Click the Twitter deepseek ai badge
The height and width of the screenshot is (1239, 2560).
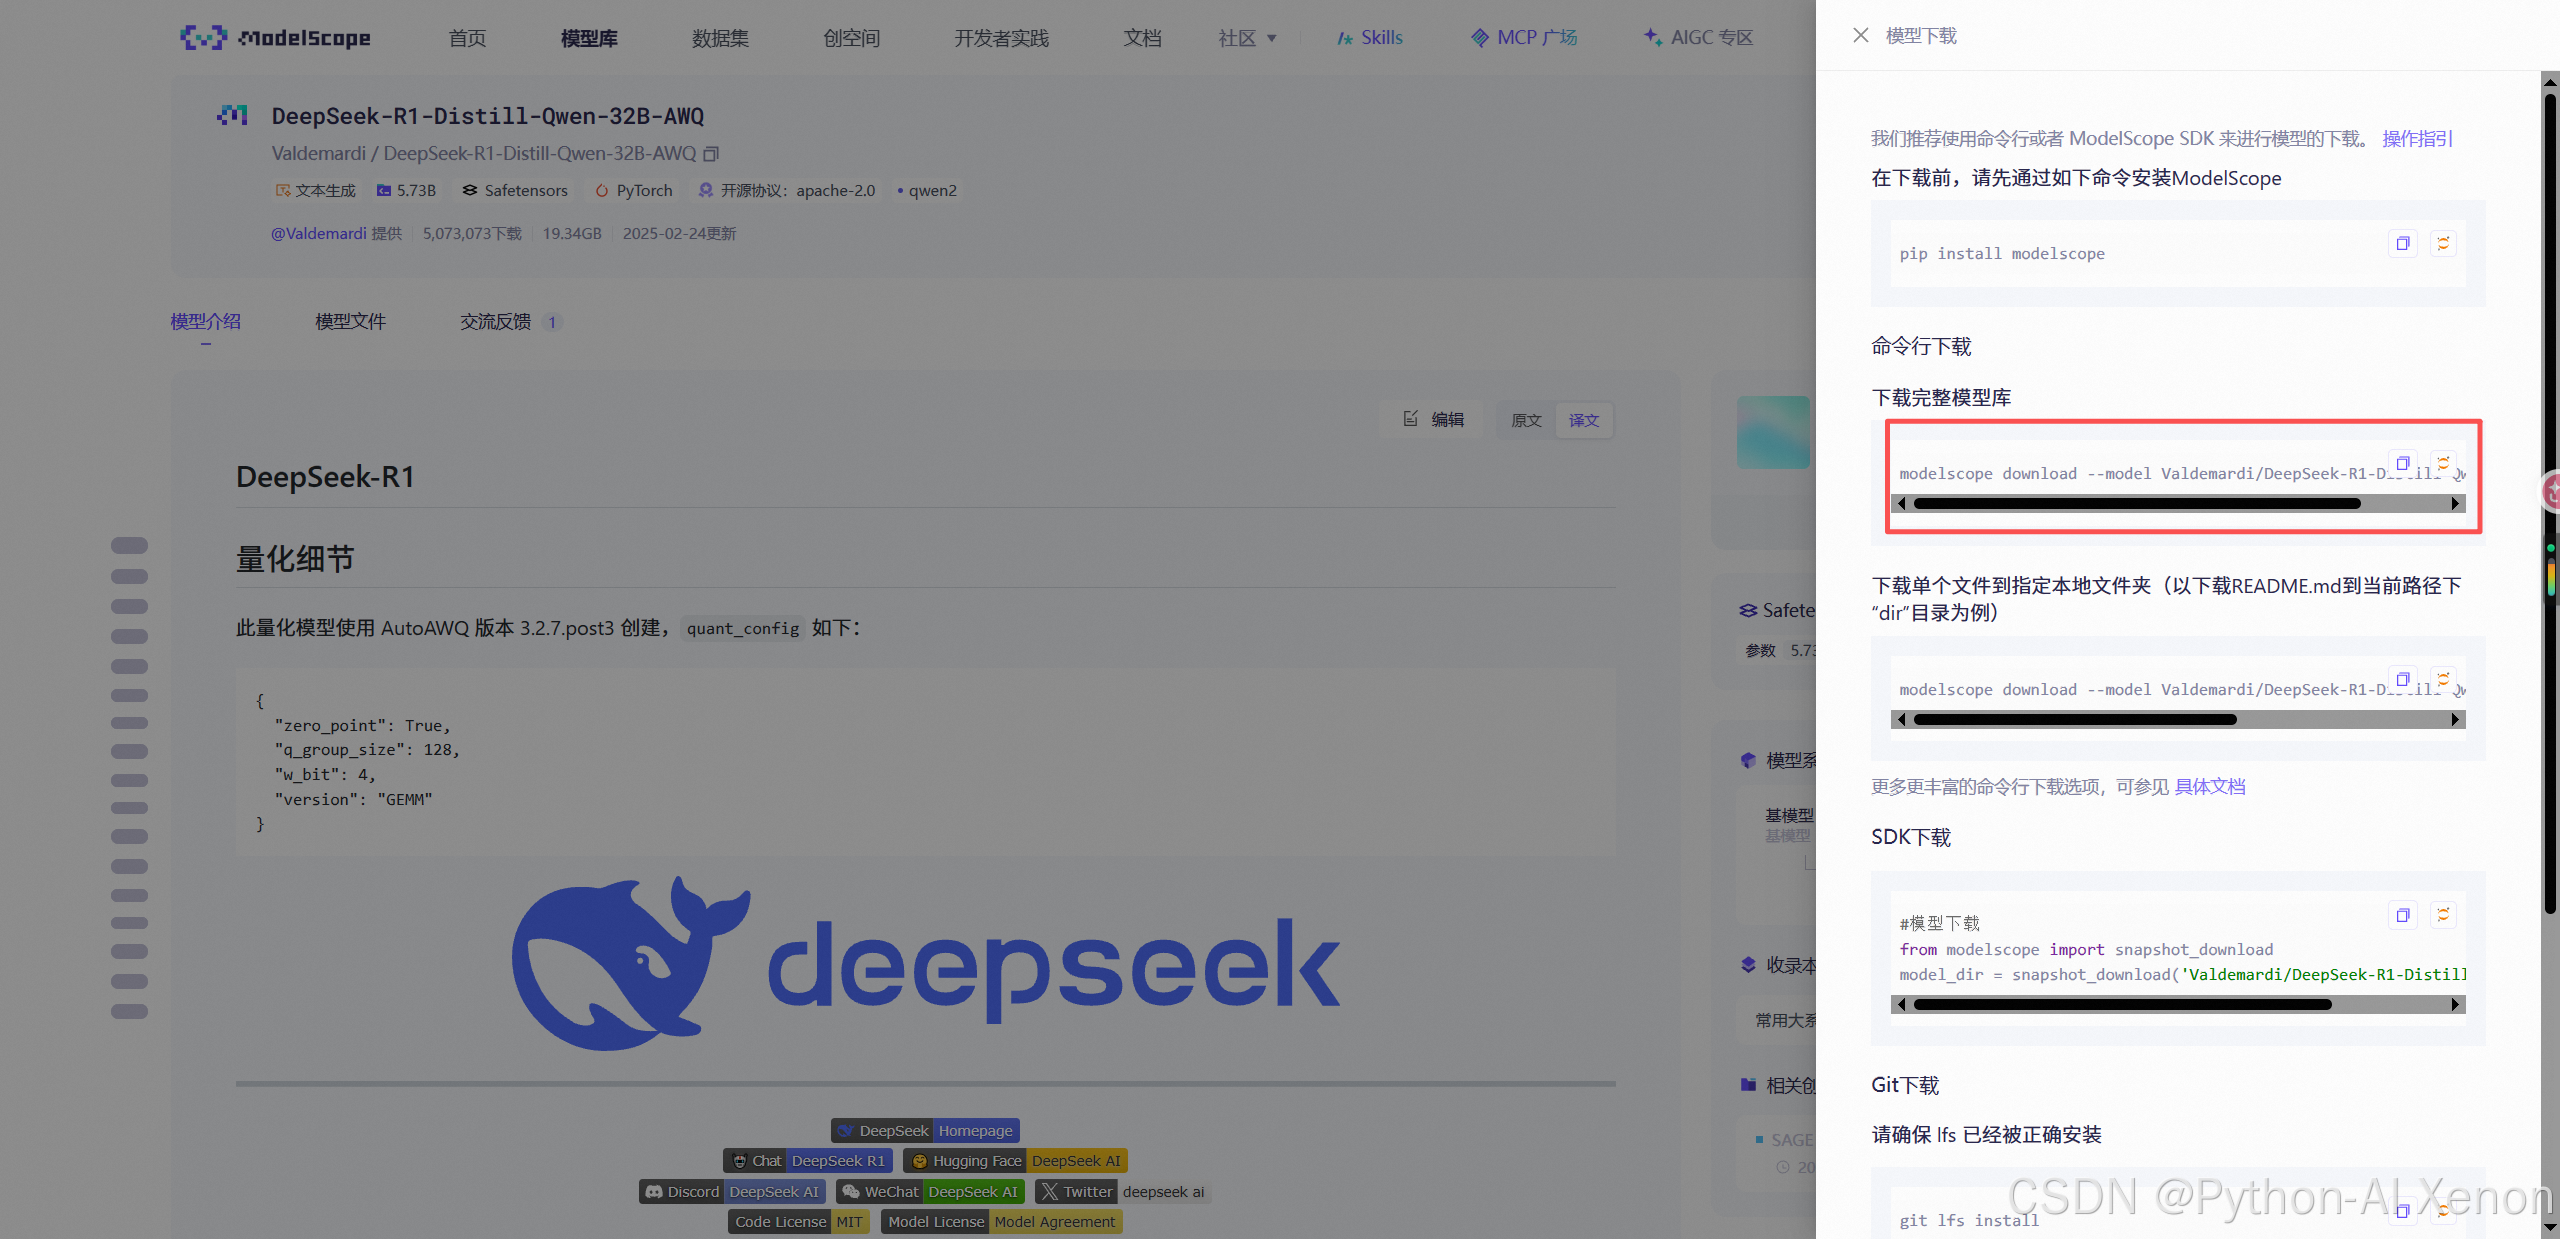[x=1123, y=1192]
